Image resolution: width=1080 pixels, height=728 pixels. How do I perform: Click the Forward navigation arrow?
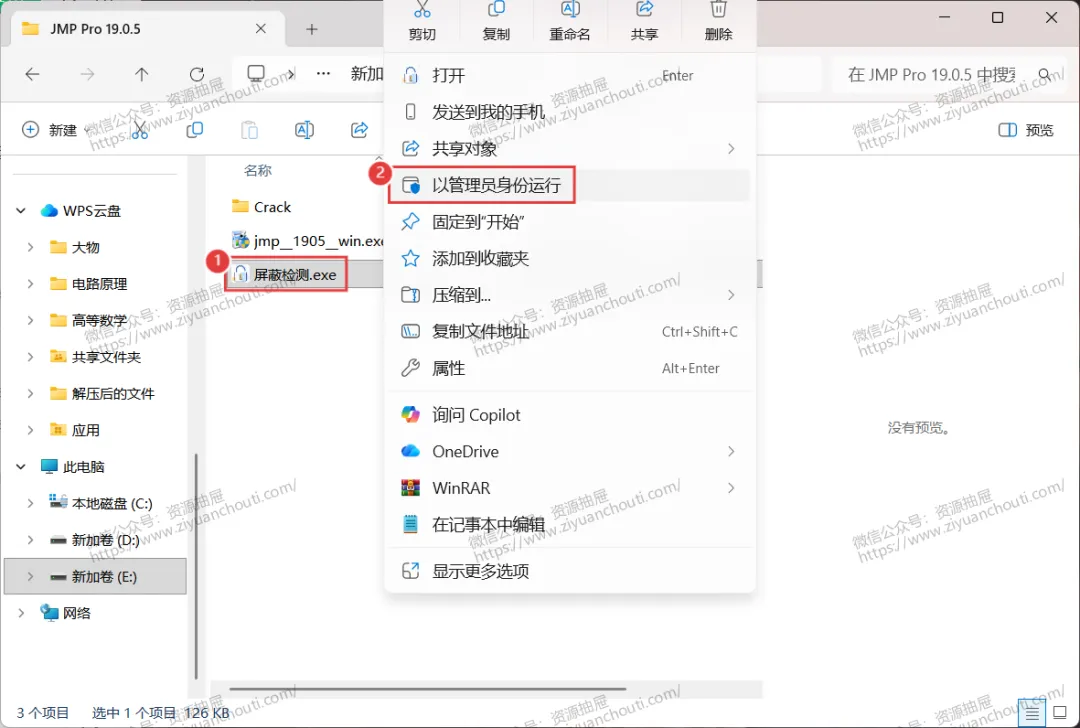pyautogui.click(x=87, y=74)
